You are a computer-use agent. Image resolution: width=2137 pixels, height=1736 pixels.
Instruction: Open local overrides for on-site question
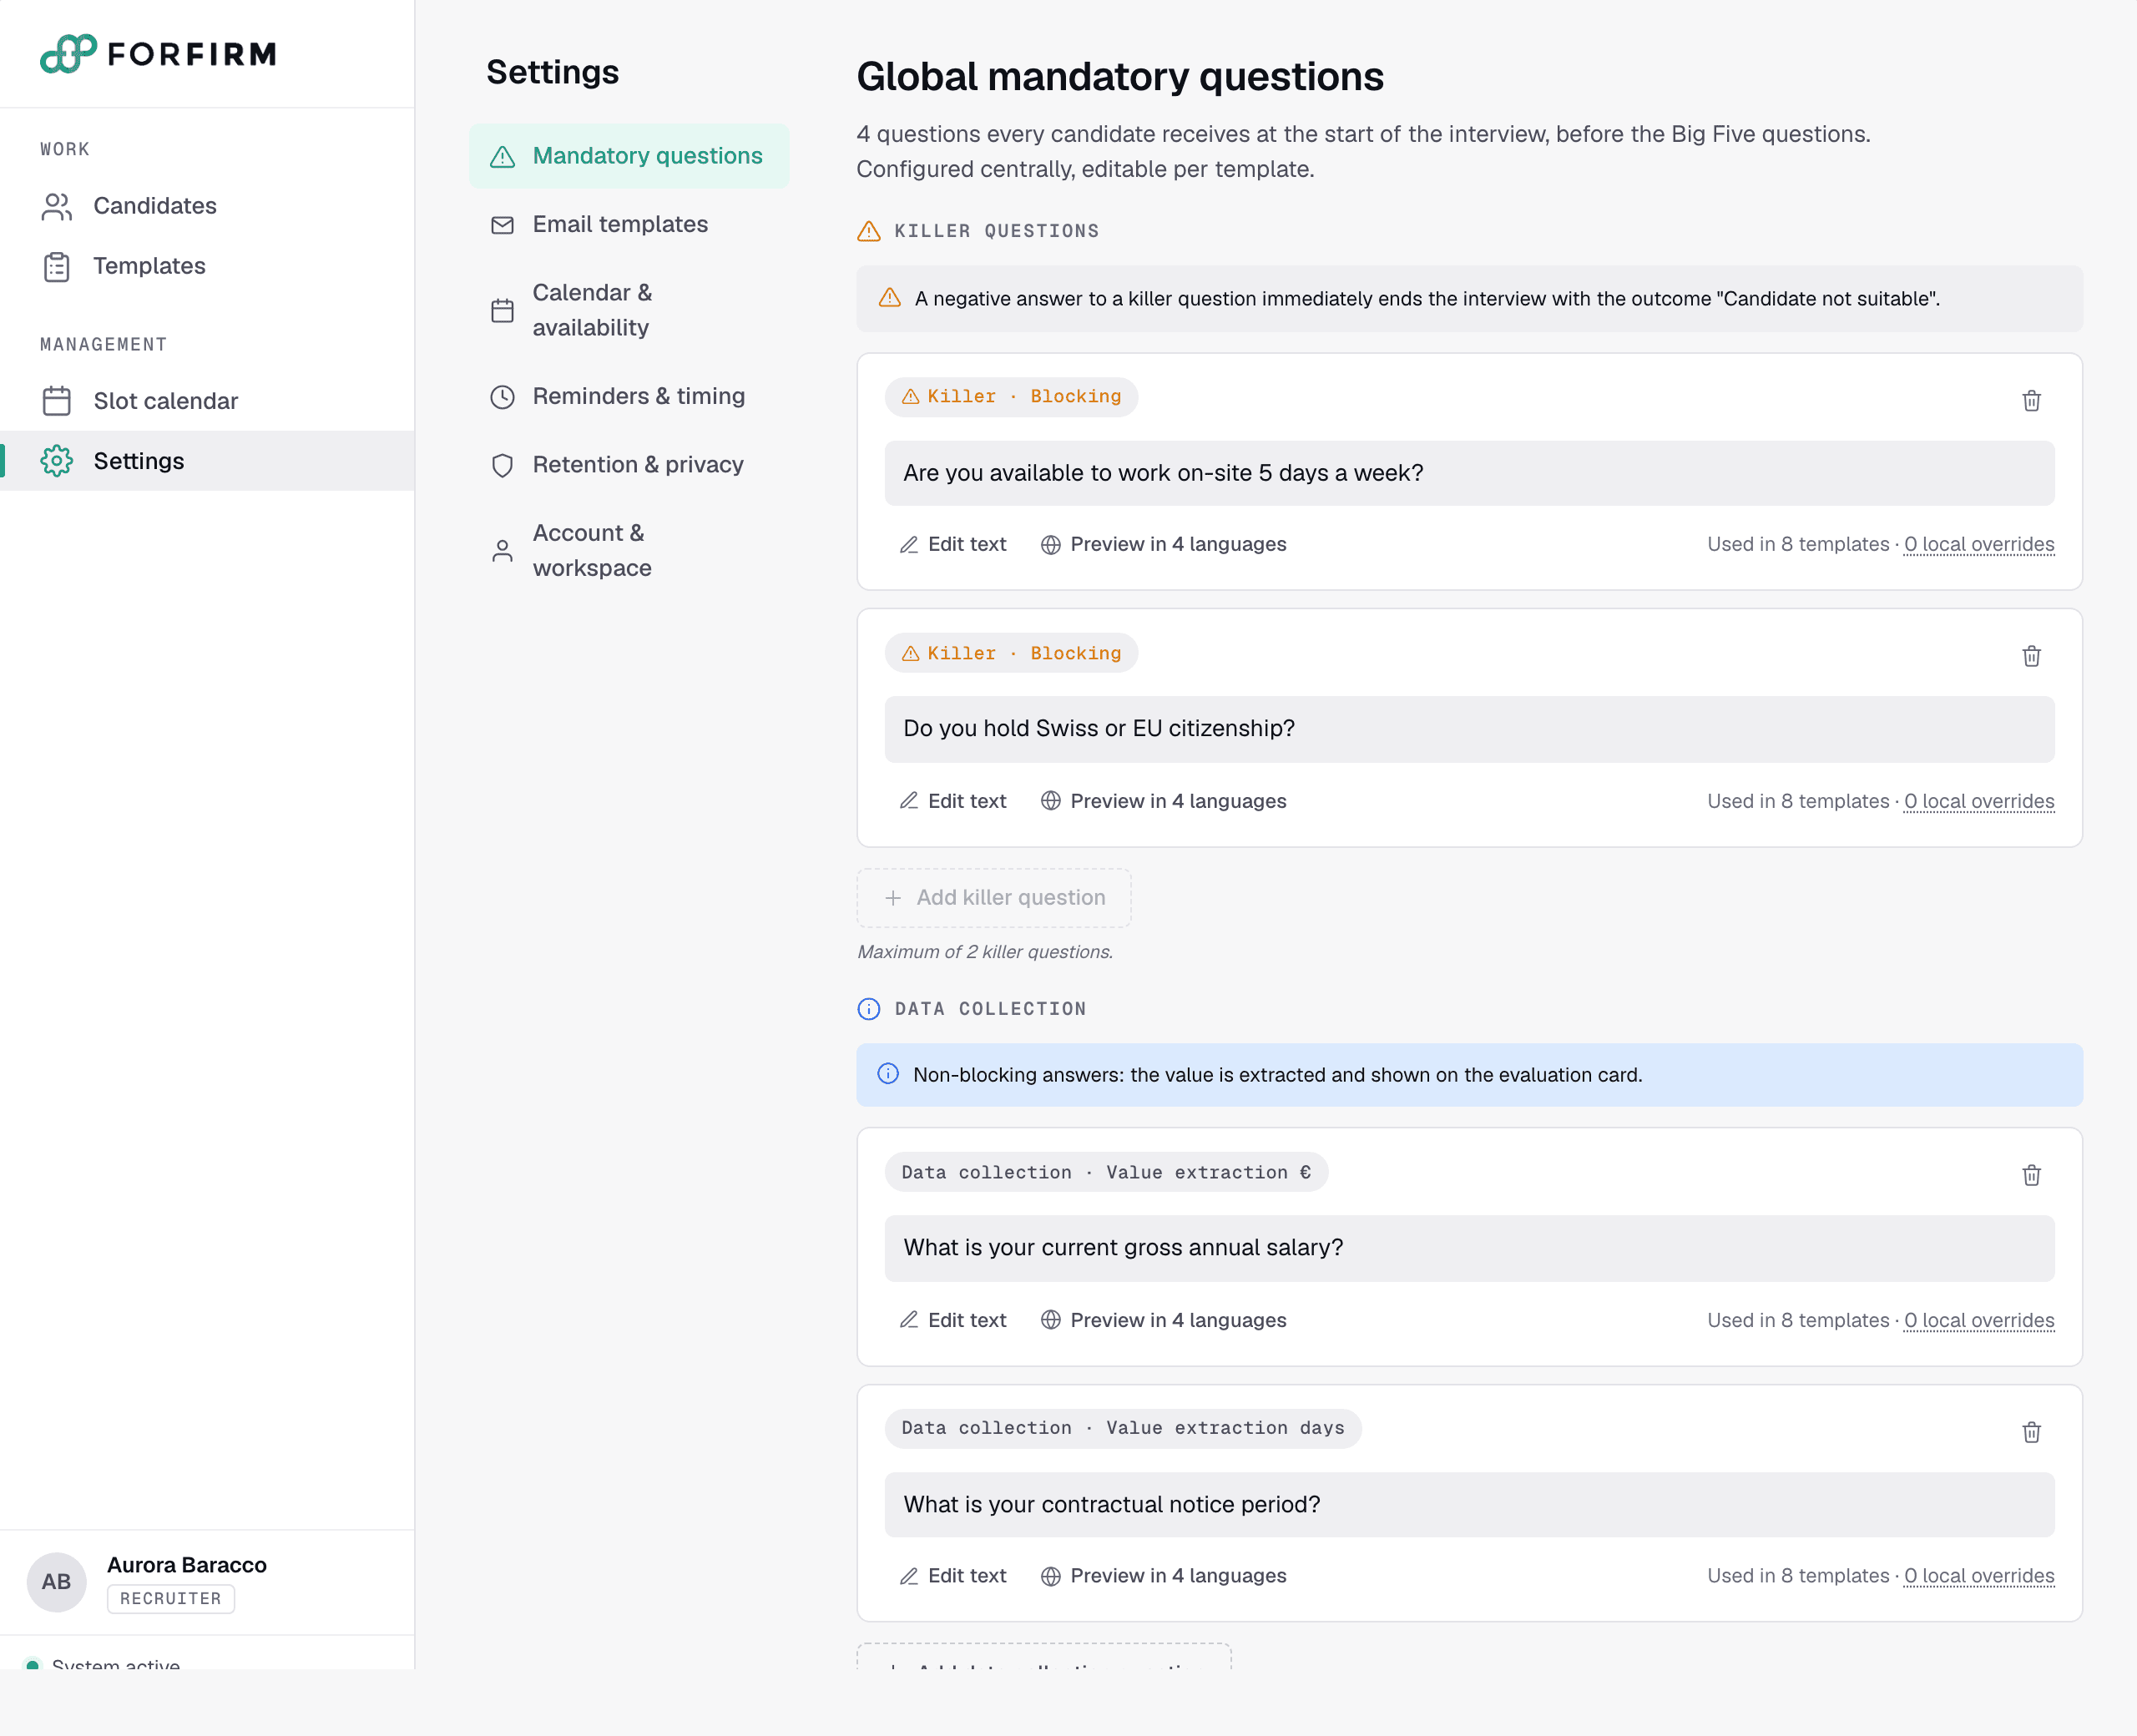click(x=1979, y=545)
